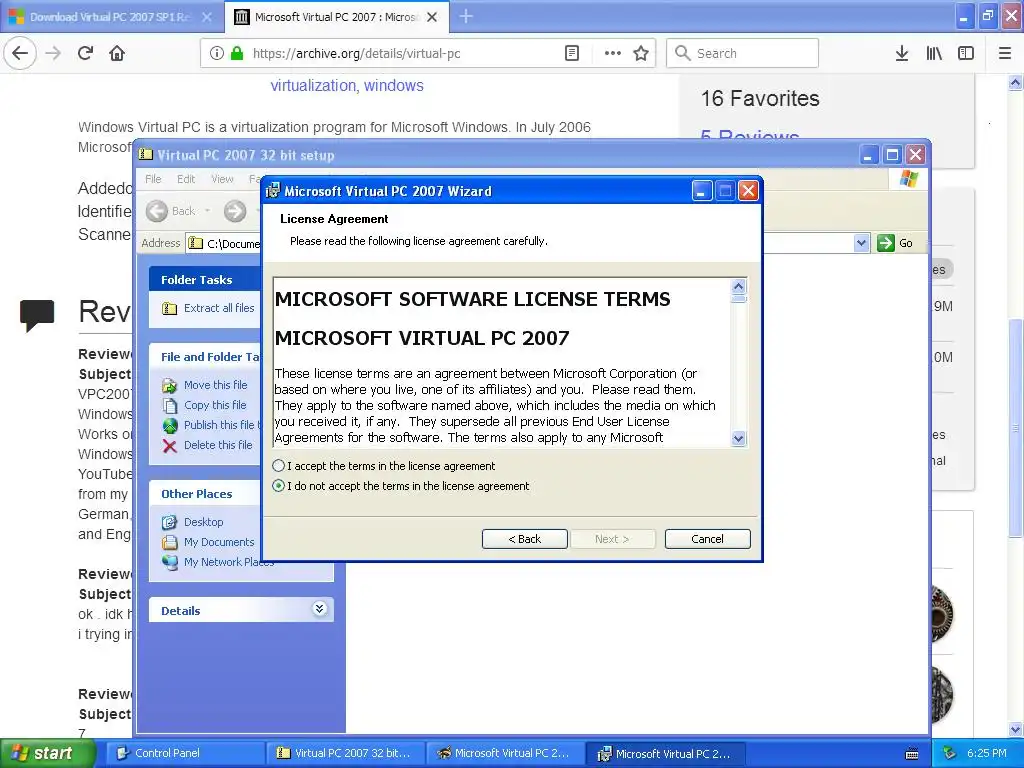This screenshot has width=1024, height=768.
Task: Click '16 Favorites' on archive page
Action: coord(760,98)
